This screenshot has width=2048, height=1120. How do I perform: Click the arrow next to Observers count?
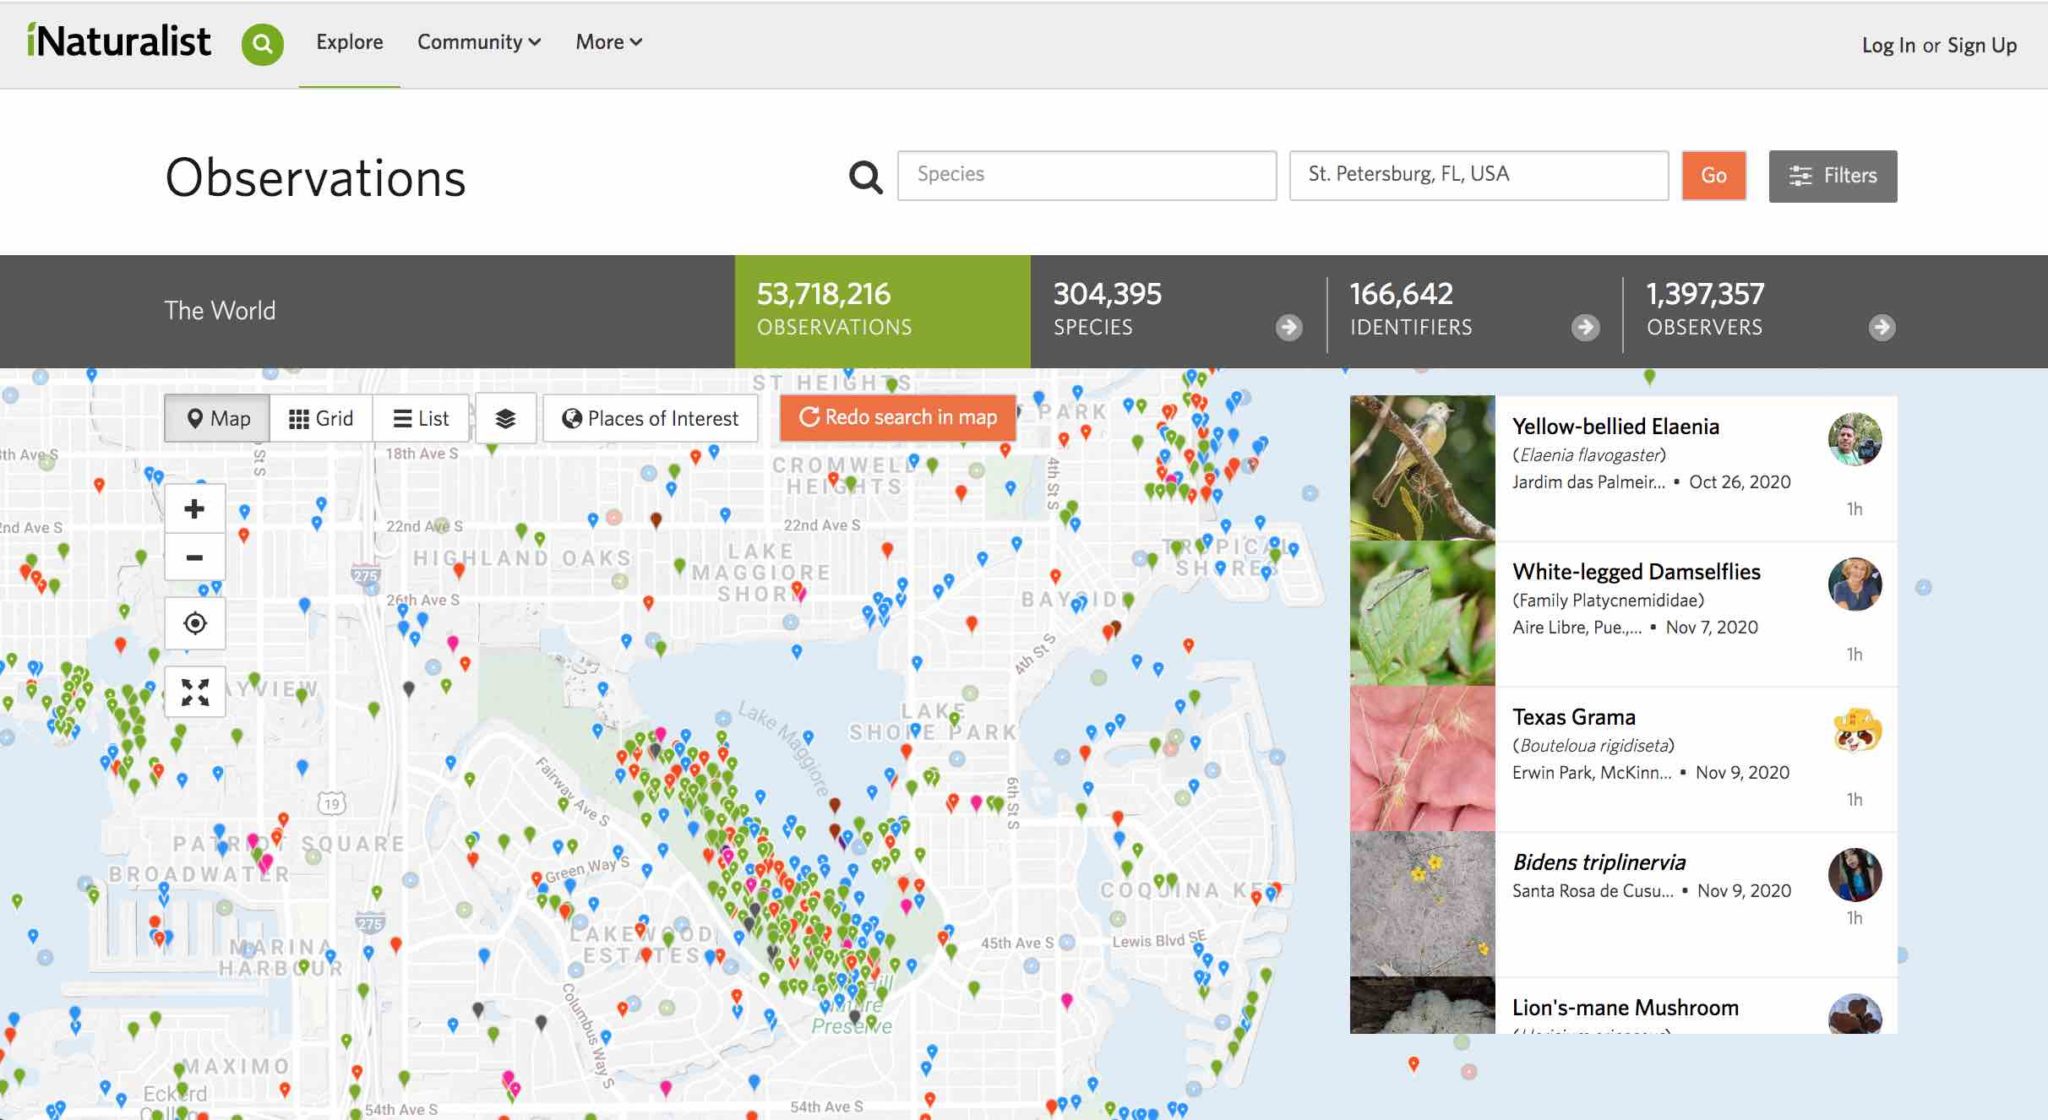pos(1882,327)
